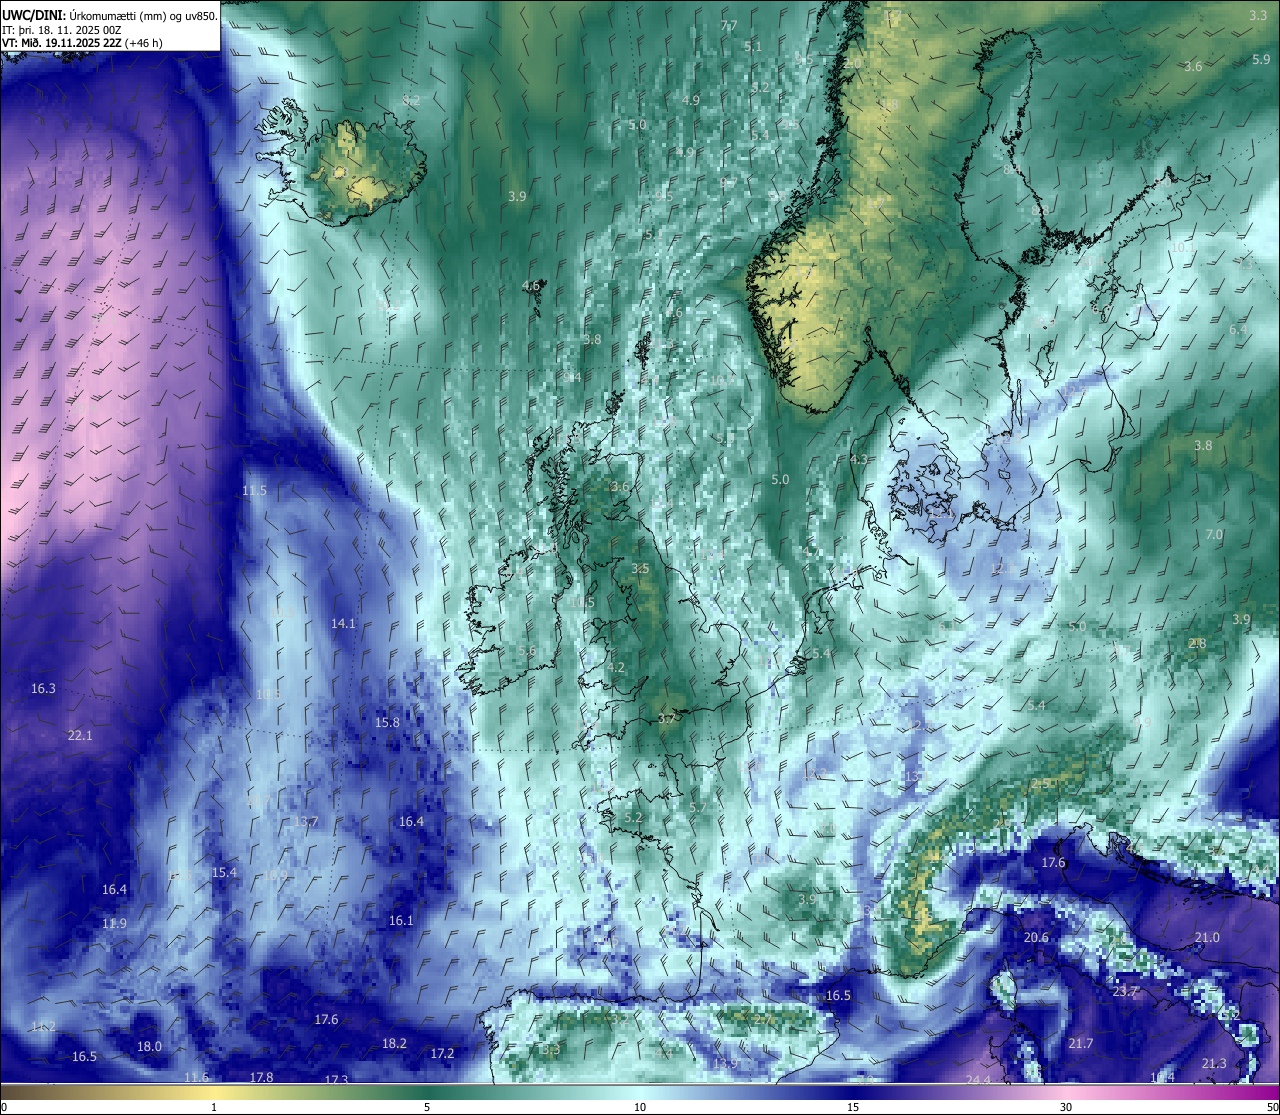The image size is (1280, 1115).
Task: Click the colorbar label 30
Action: 1066,1106
